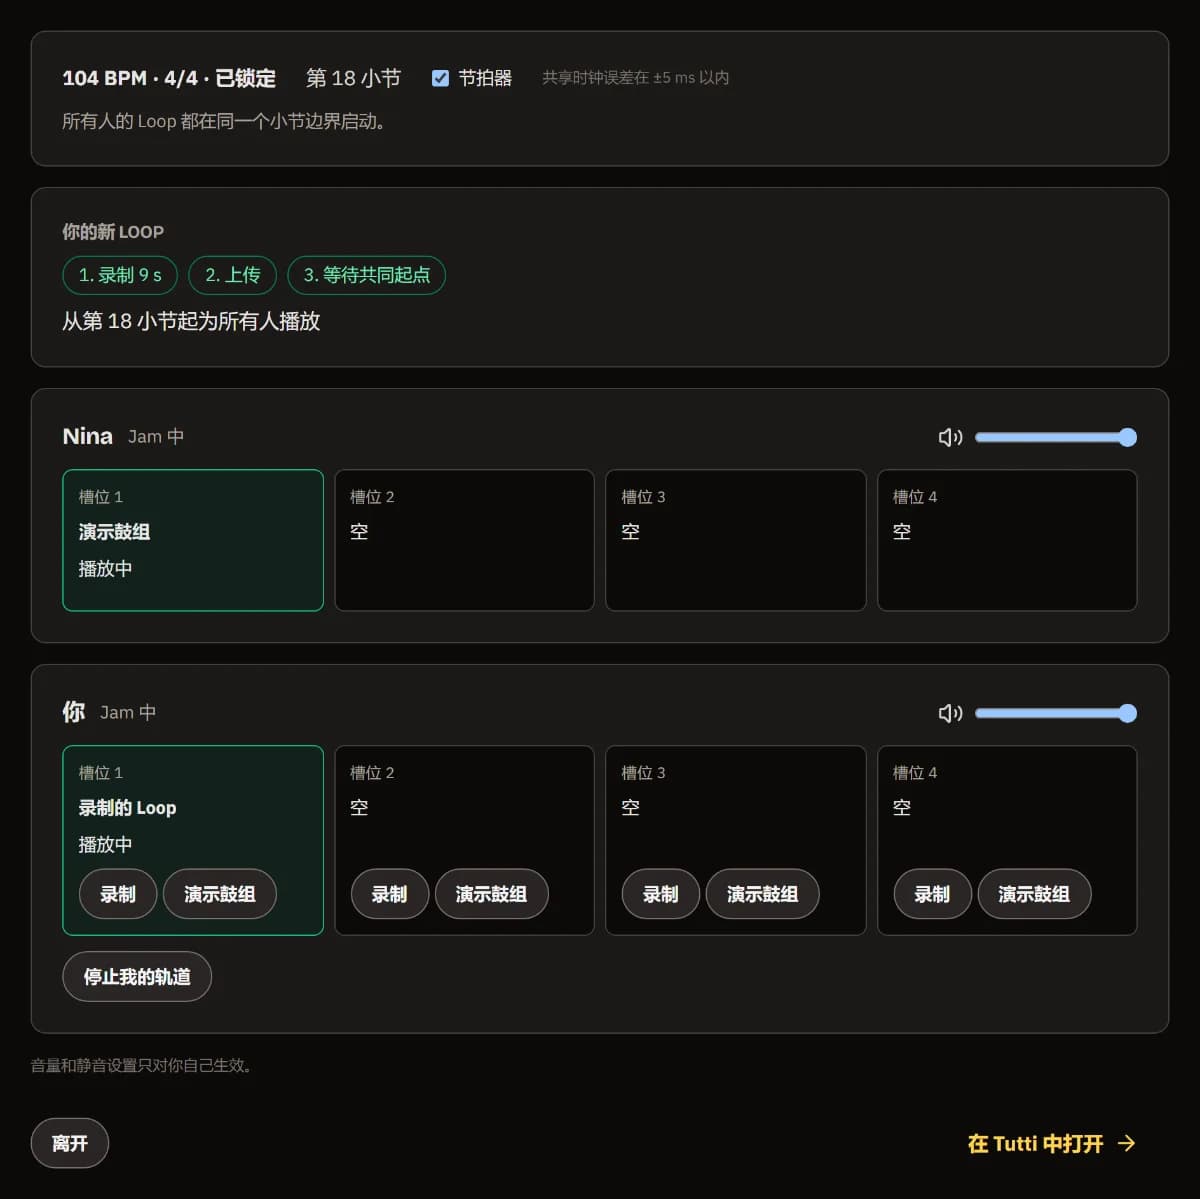
Task: Select Nina's empty 槽位 4 card
Action: [x=1007, y=540]
